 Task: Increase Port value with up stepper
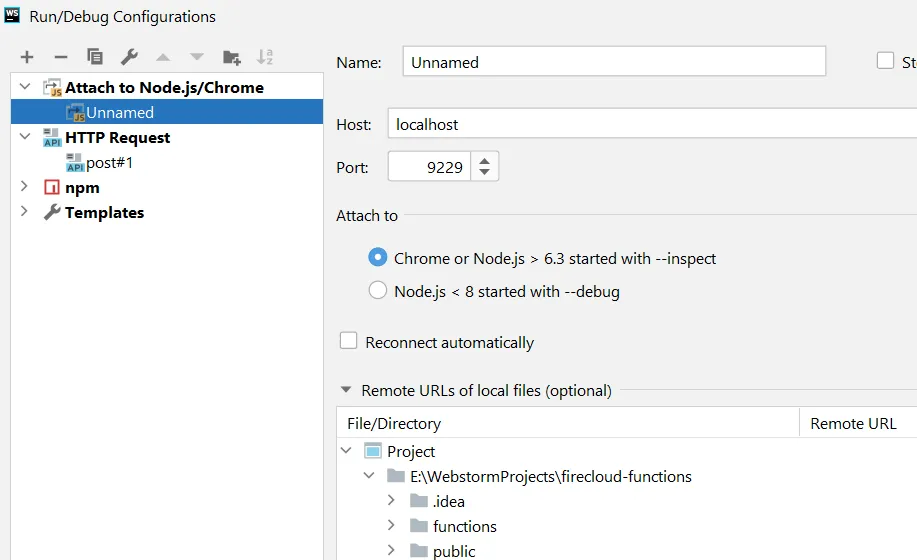click(485, 160)
